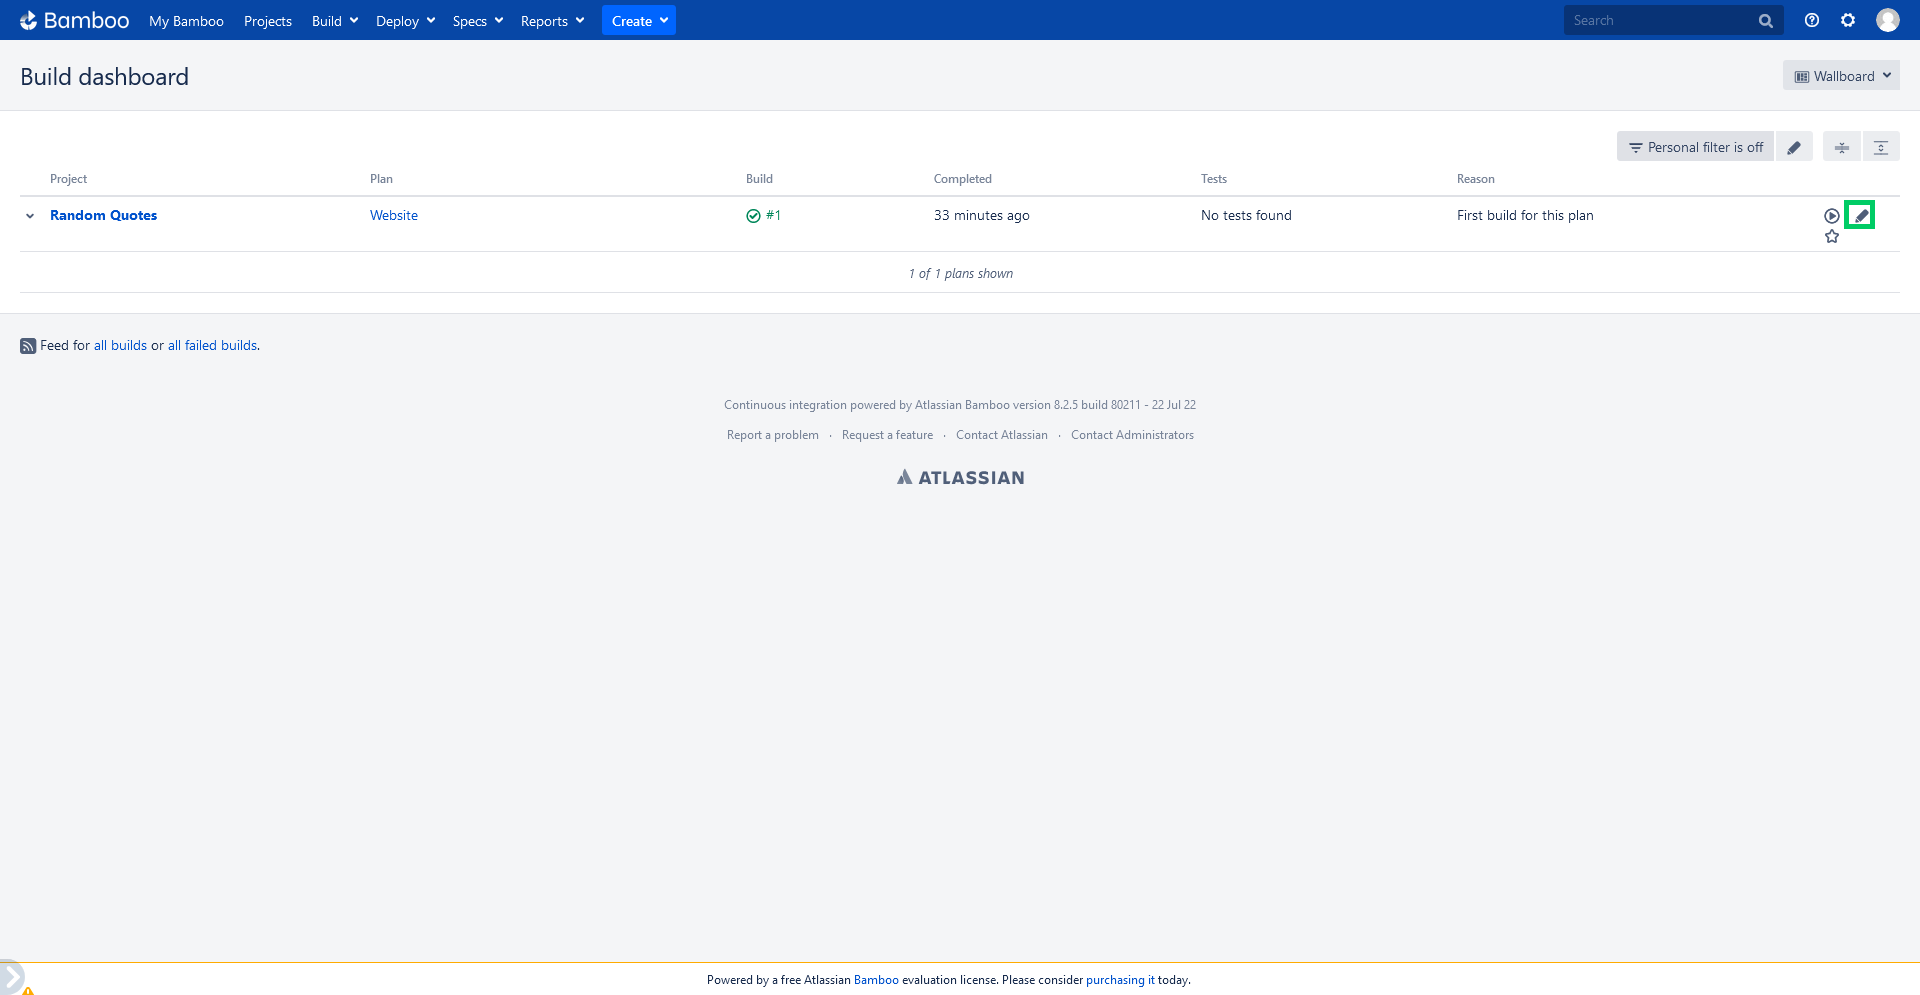
Task: Run the Website plan build
Action: (1832, 216)
